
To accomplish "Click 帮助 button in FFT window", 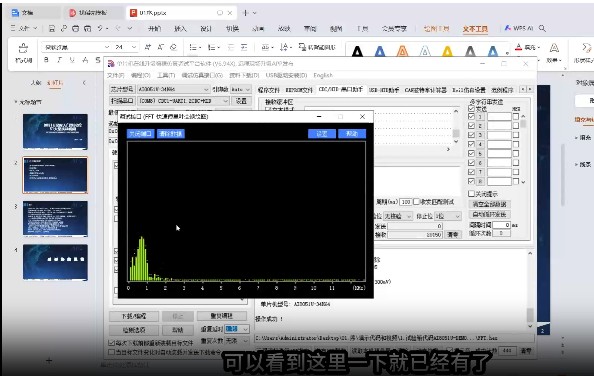I will coord(352,134).
